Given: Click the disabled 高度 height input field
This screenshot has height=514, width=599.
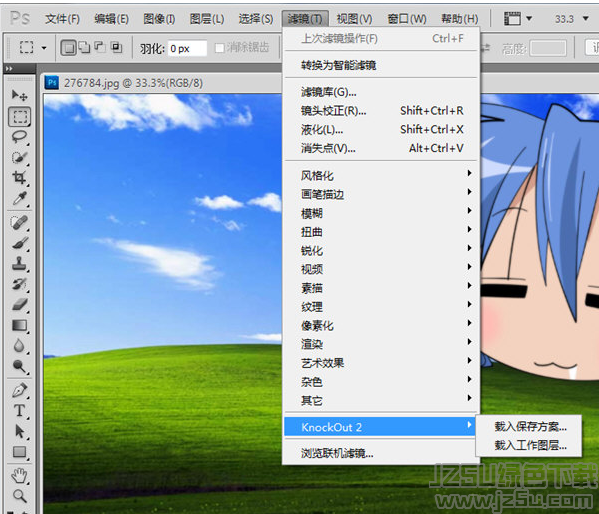Looking at the screenshot, I should tap(548, 49).
